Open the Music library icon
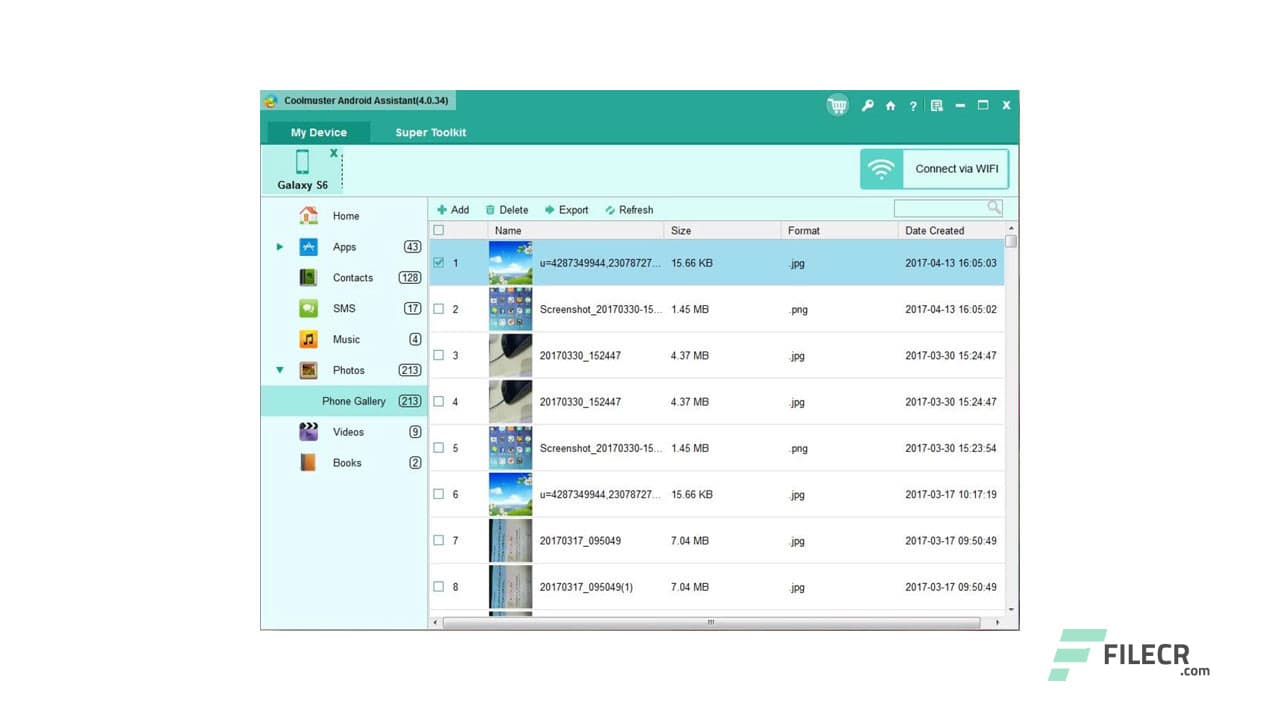The image size is (1280, 720). tap(309, 339)
